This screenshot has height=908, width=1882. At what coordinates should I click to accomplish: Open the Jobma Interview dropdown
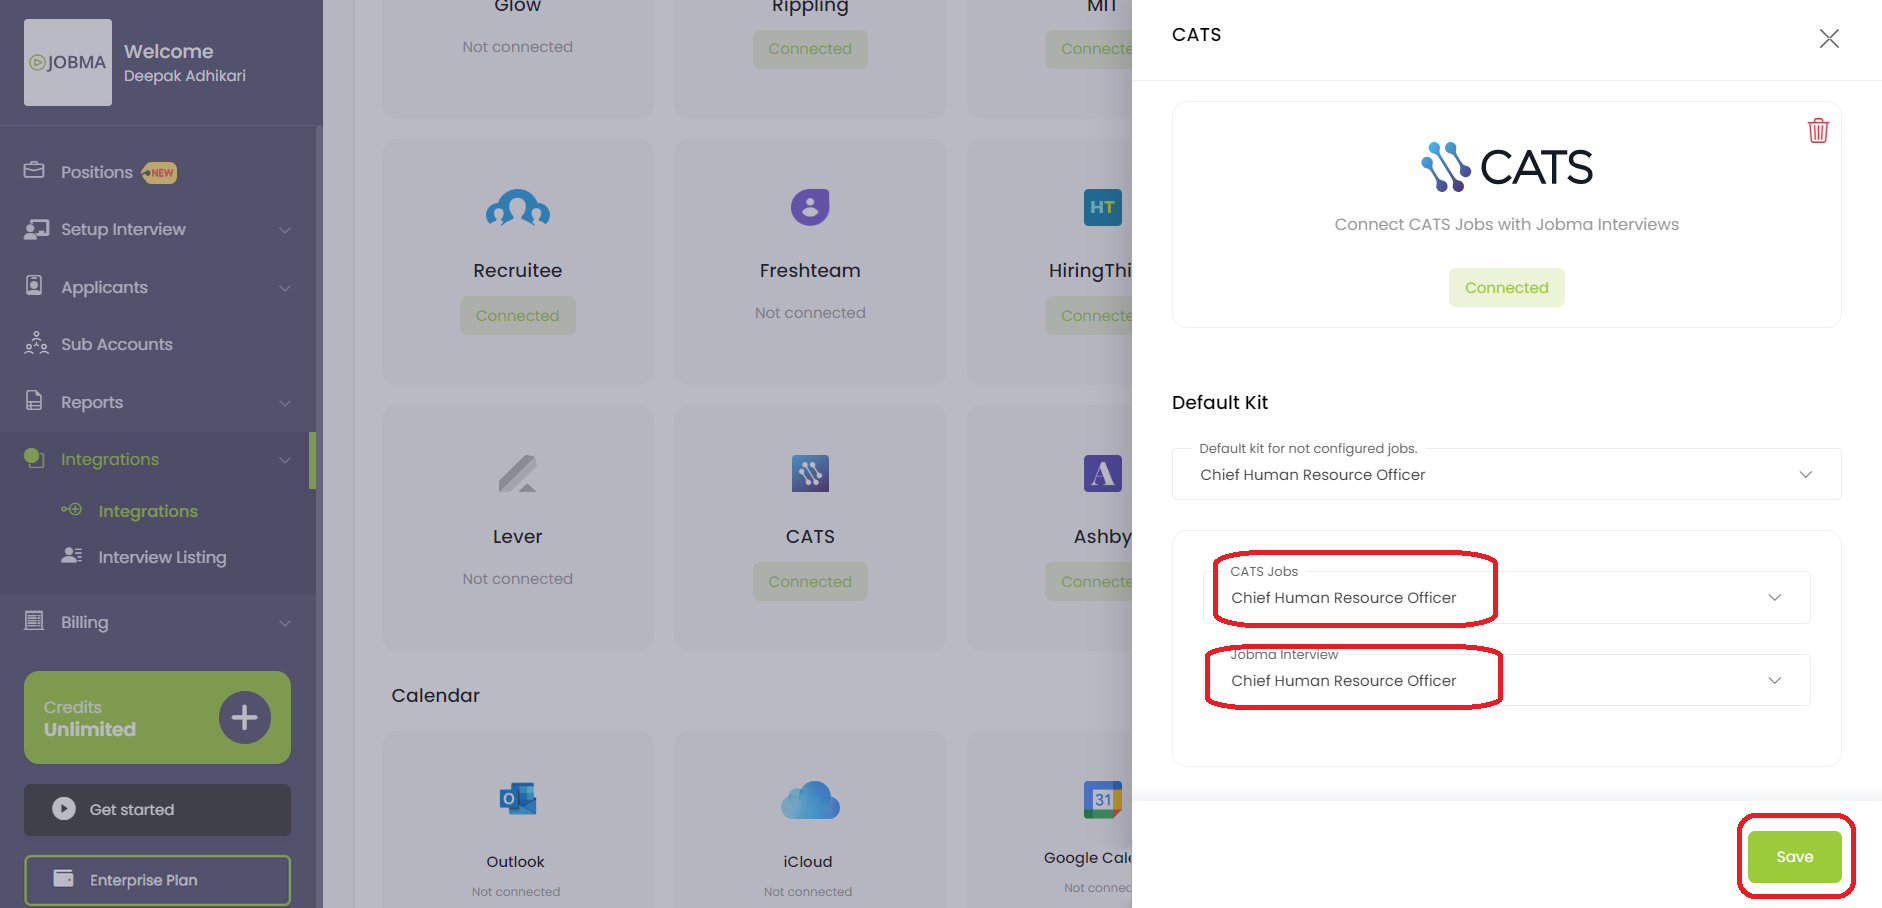1506,680
